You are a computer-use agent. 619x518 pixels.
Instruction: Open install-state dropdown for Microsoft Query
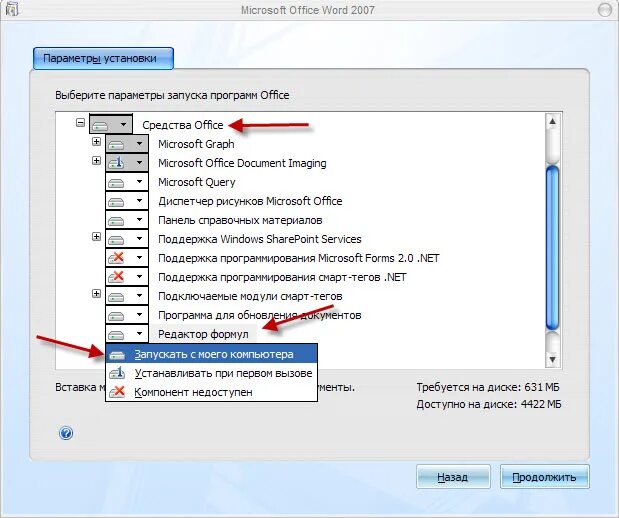pyautogui.click(x=127, y=182)
